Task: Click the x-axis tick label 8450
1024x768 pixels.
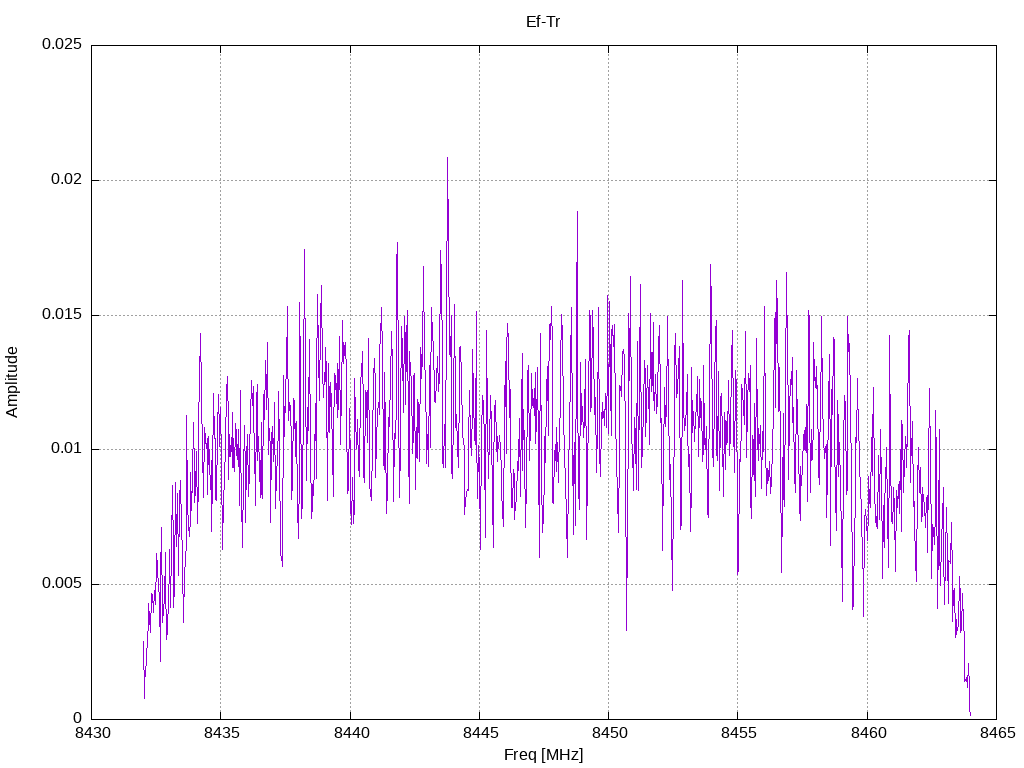Action: point(610,733)
